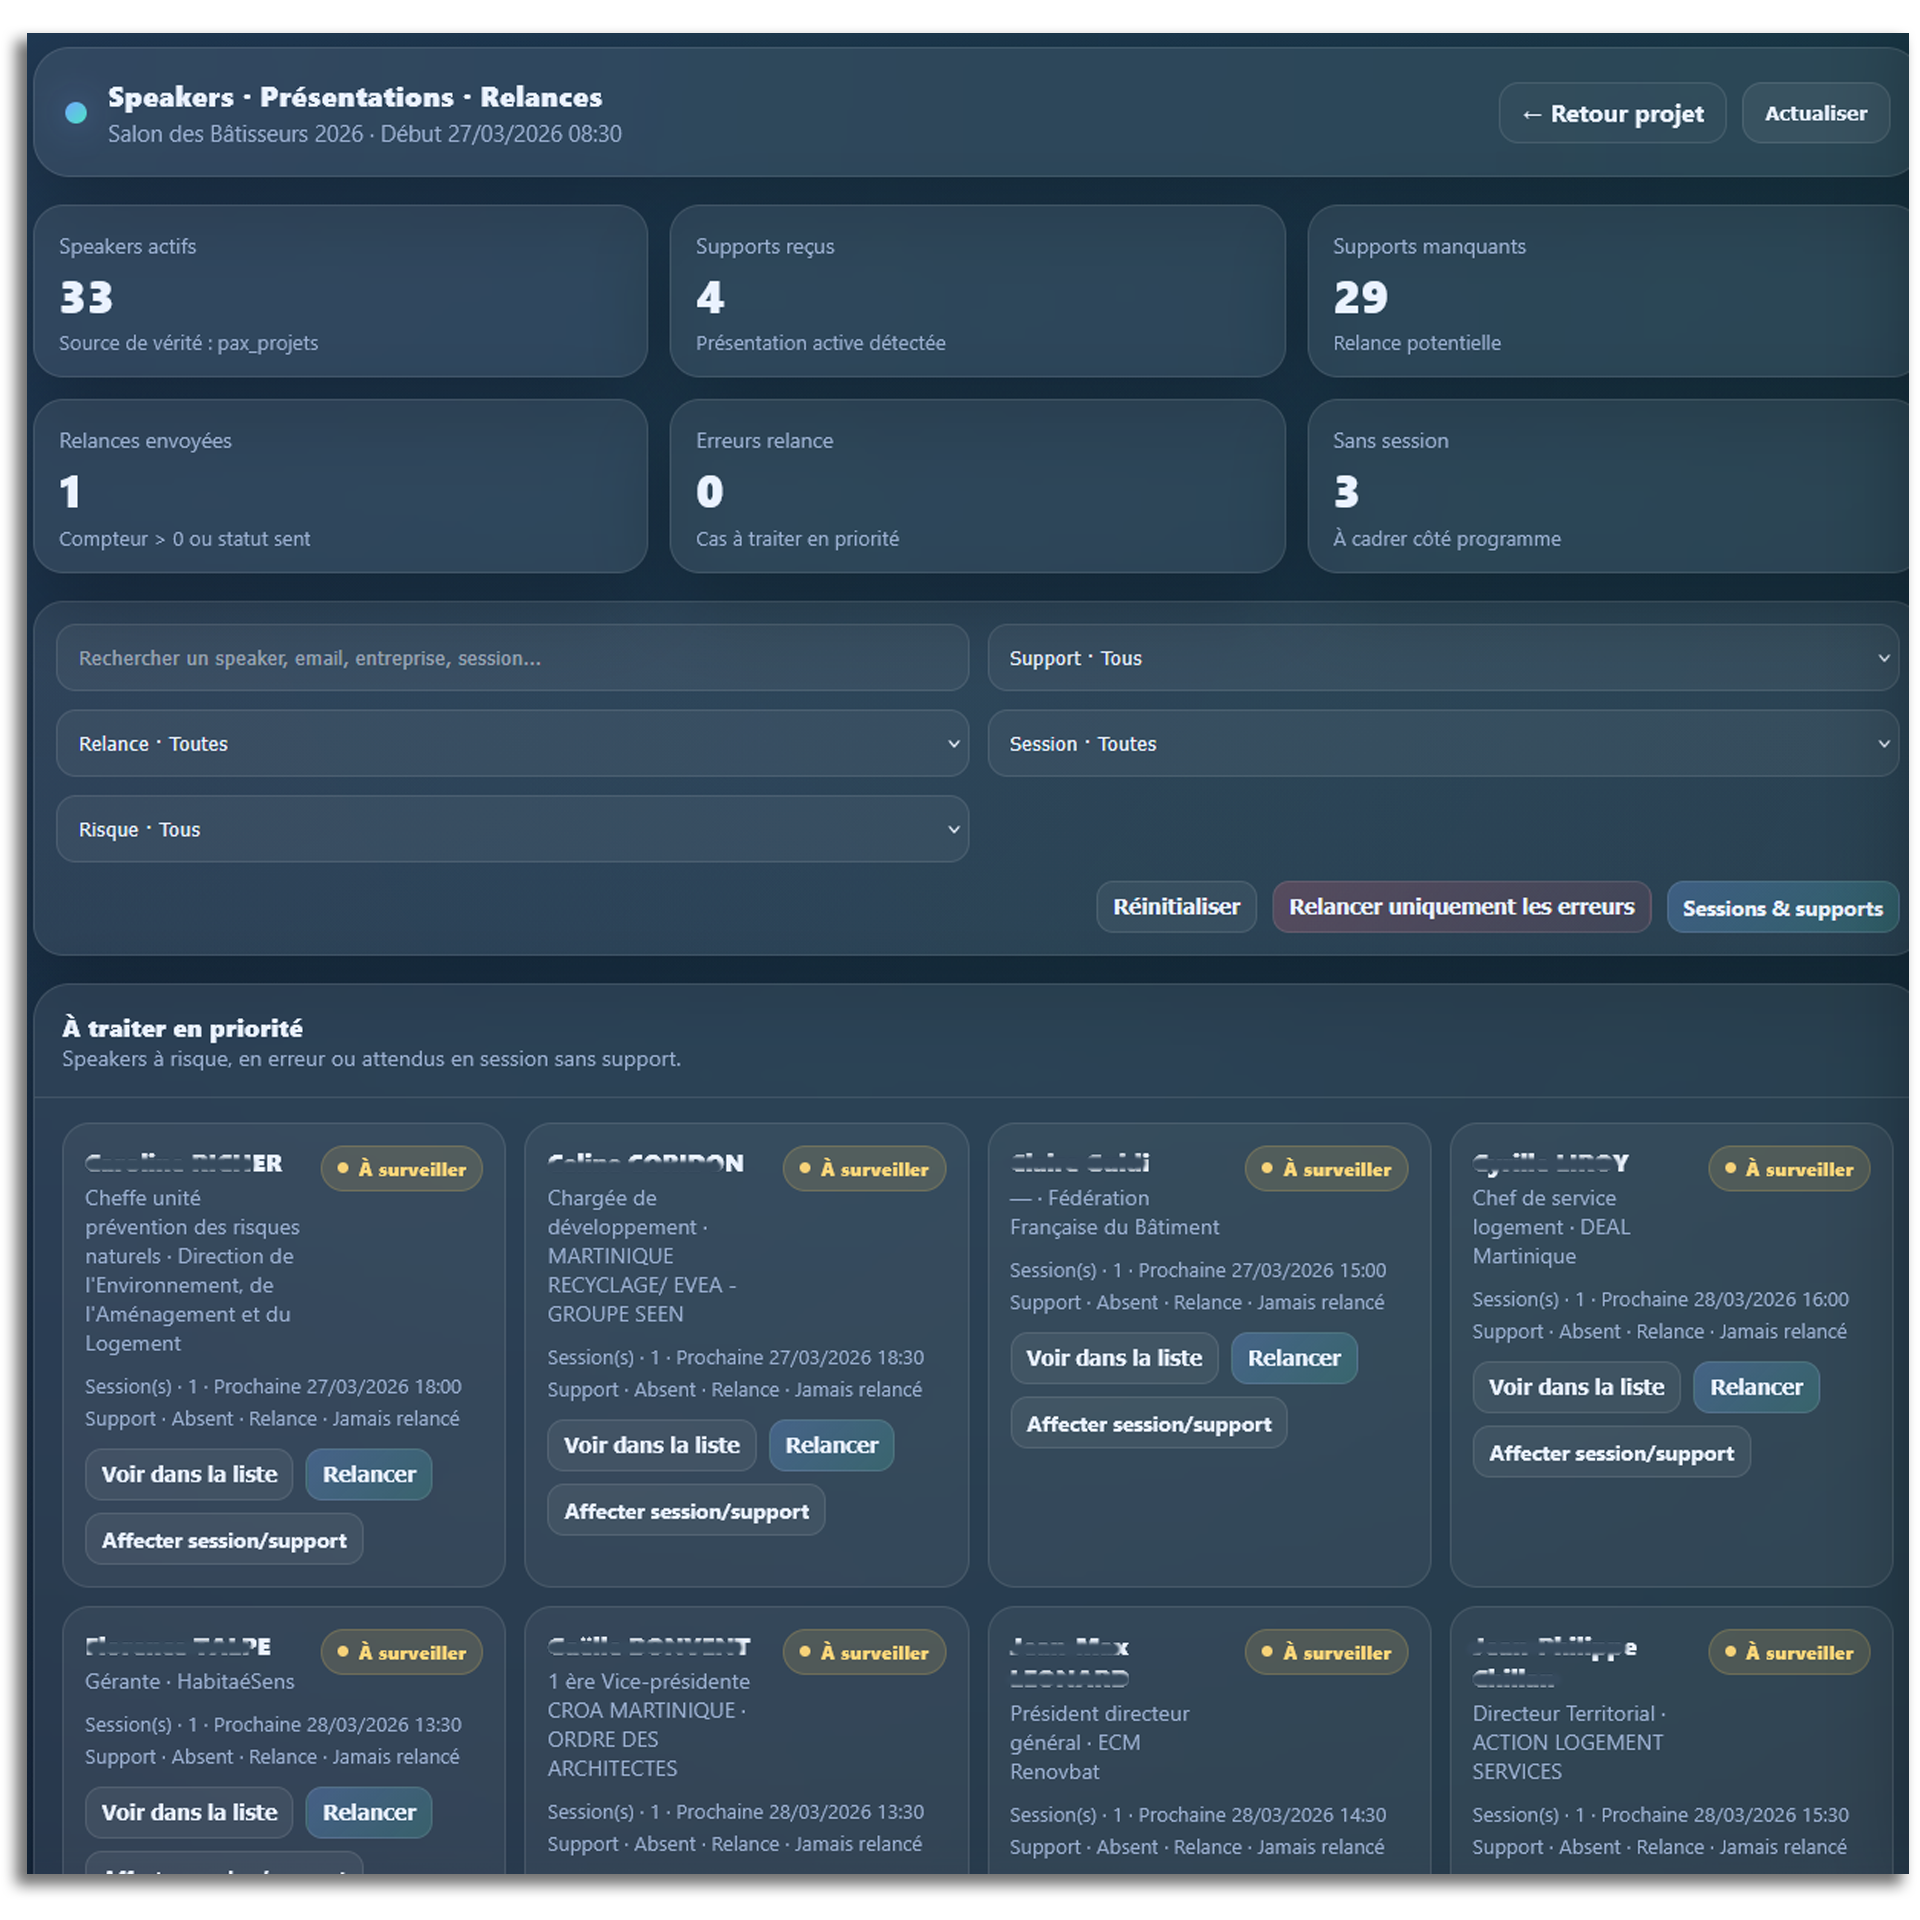This screenshot has height=1920, width=1920.
Task: Click À surveiller badge on RICHER card
Action: [402, 1168]
